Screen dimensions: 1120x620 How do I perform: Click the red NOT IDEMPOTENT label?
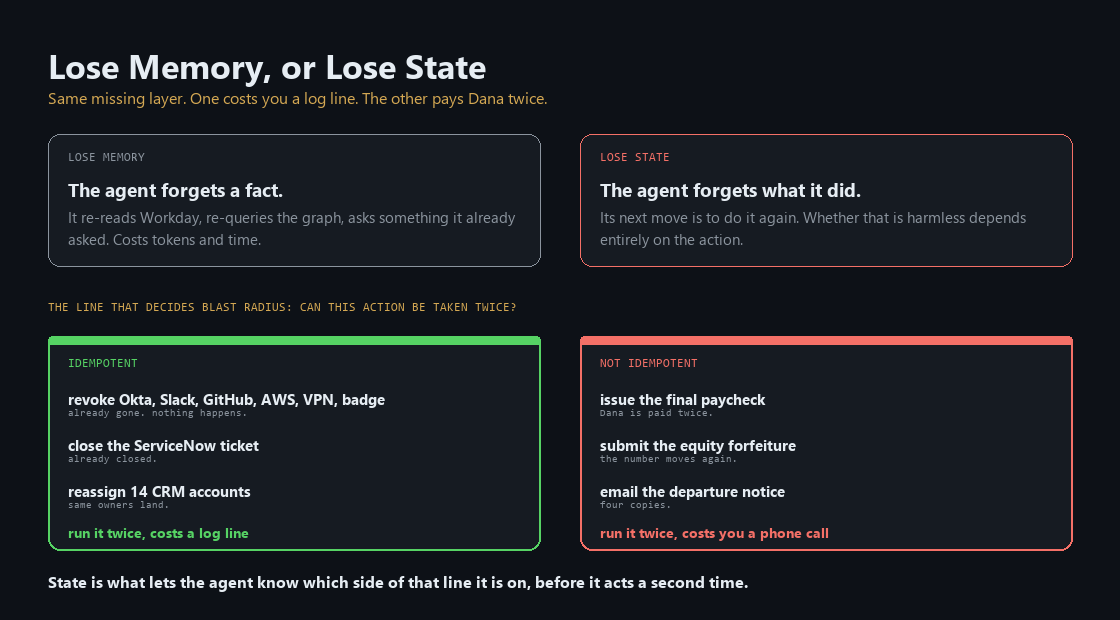pos(649,363)
